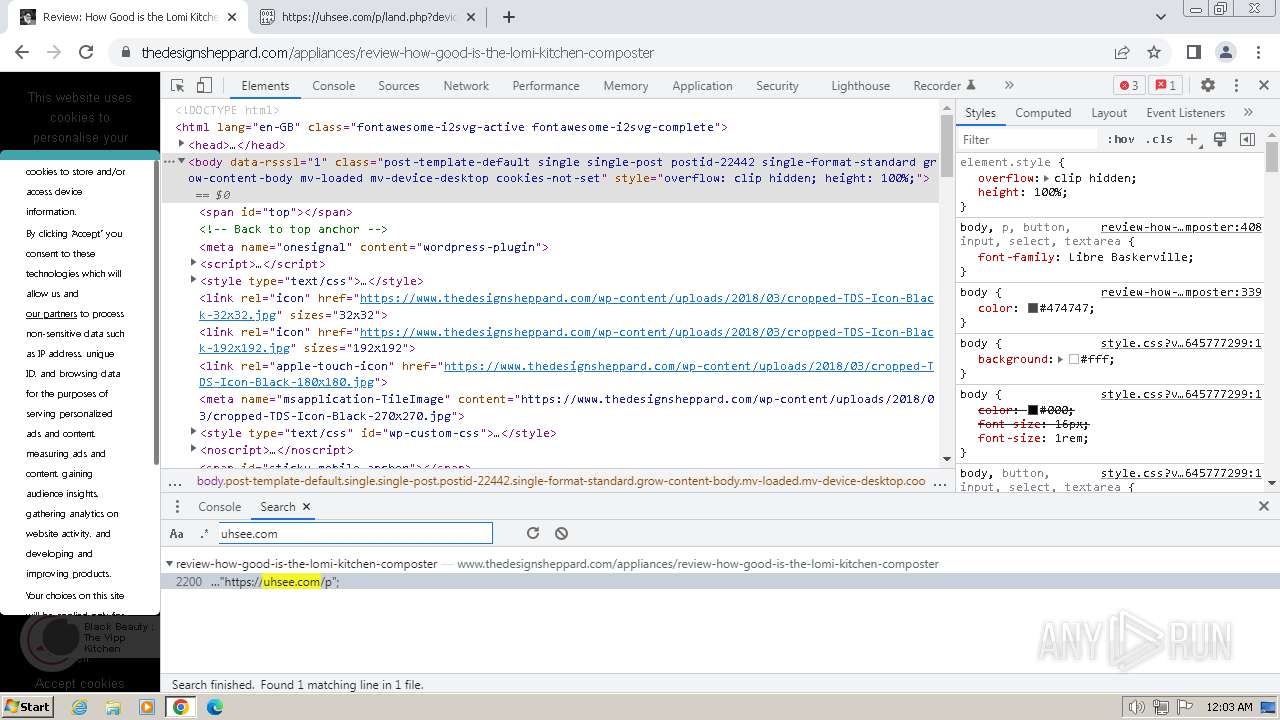Image resolution: width=1280 pixels, height=720 pixels.
Task: Expand the style type text/css node
Action: [193, 280]
